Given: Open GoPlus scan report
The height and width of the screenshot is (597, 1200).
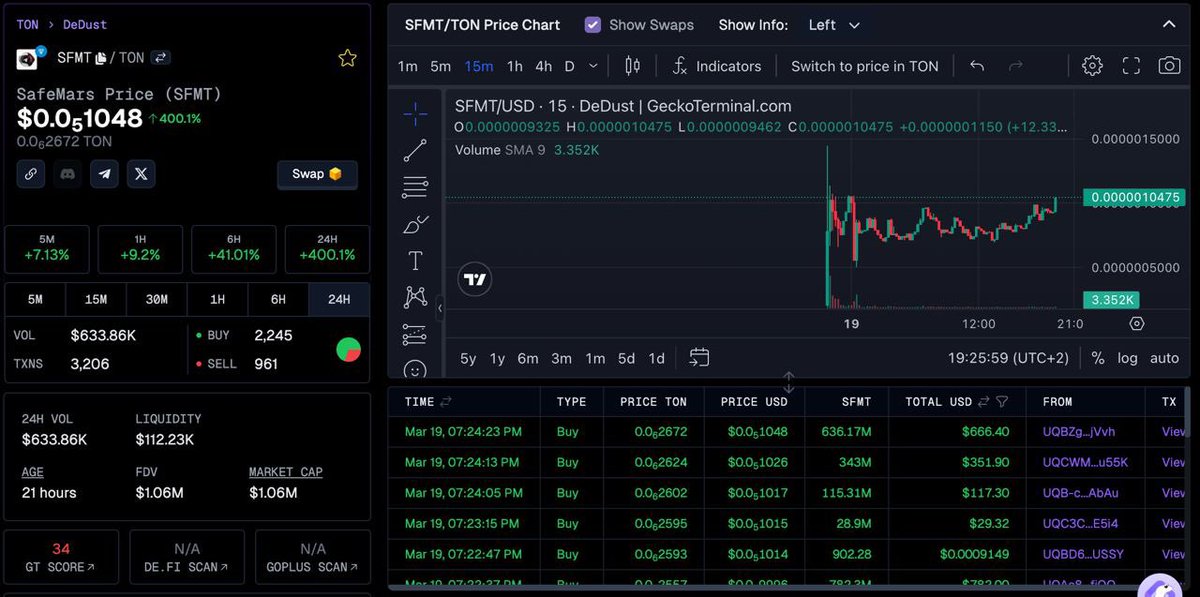Looking at the screenshot, I should [x=312, y=558].
